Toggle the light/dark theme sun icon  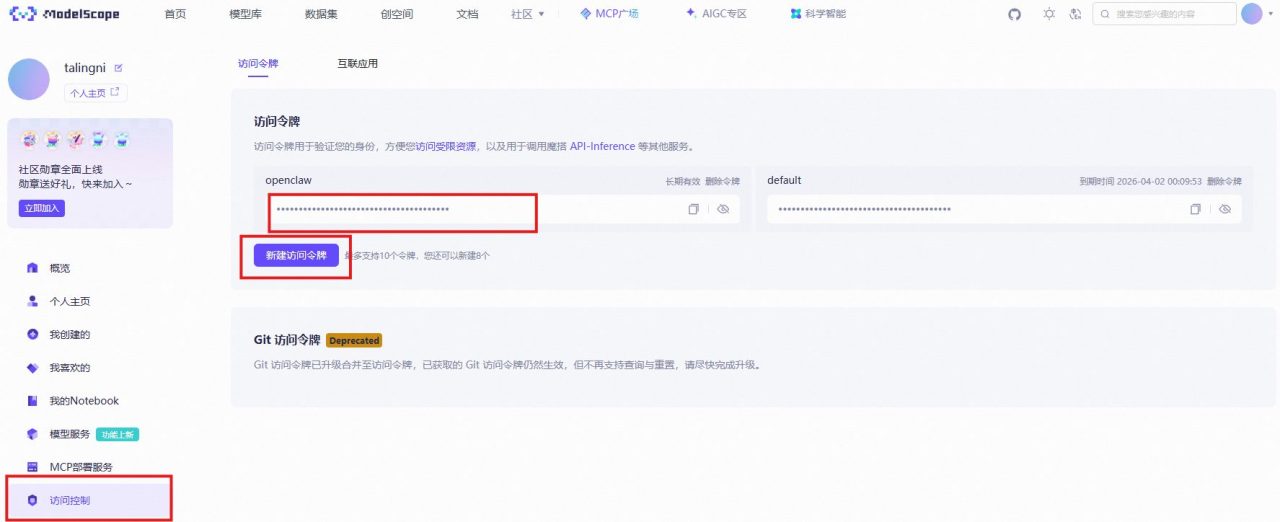(1048, 15)
